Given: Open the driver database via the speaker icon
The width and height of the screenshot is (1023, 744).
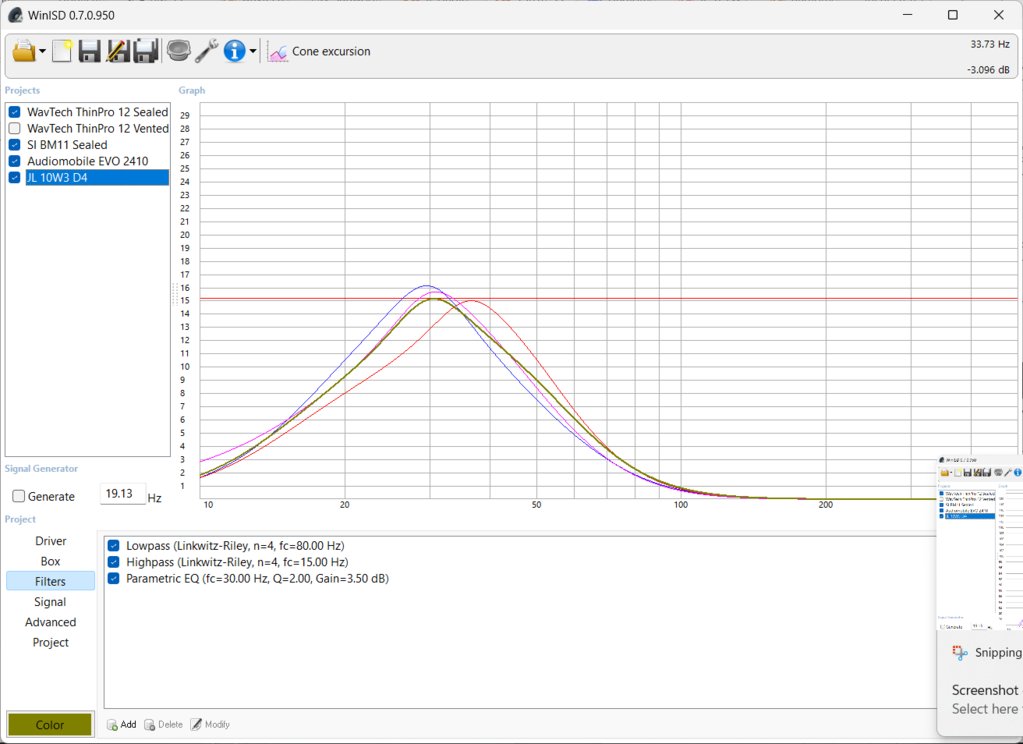Looking at the screenshot, I should (x=178, y=51).
